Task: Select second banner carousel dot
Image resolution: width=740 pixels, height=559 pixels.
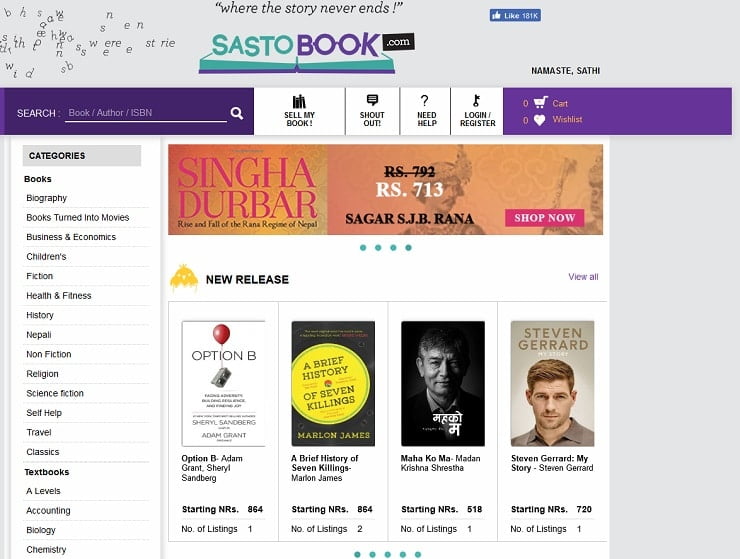Action: coord(378,247)
